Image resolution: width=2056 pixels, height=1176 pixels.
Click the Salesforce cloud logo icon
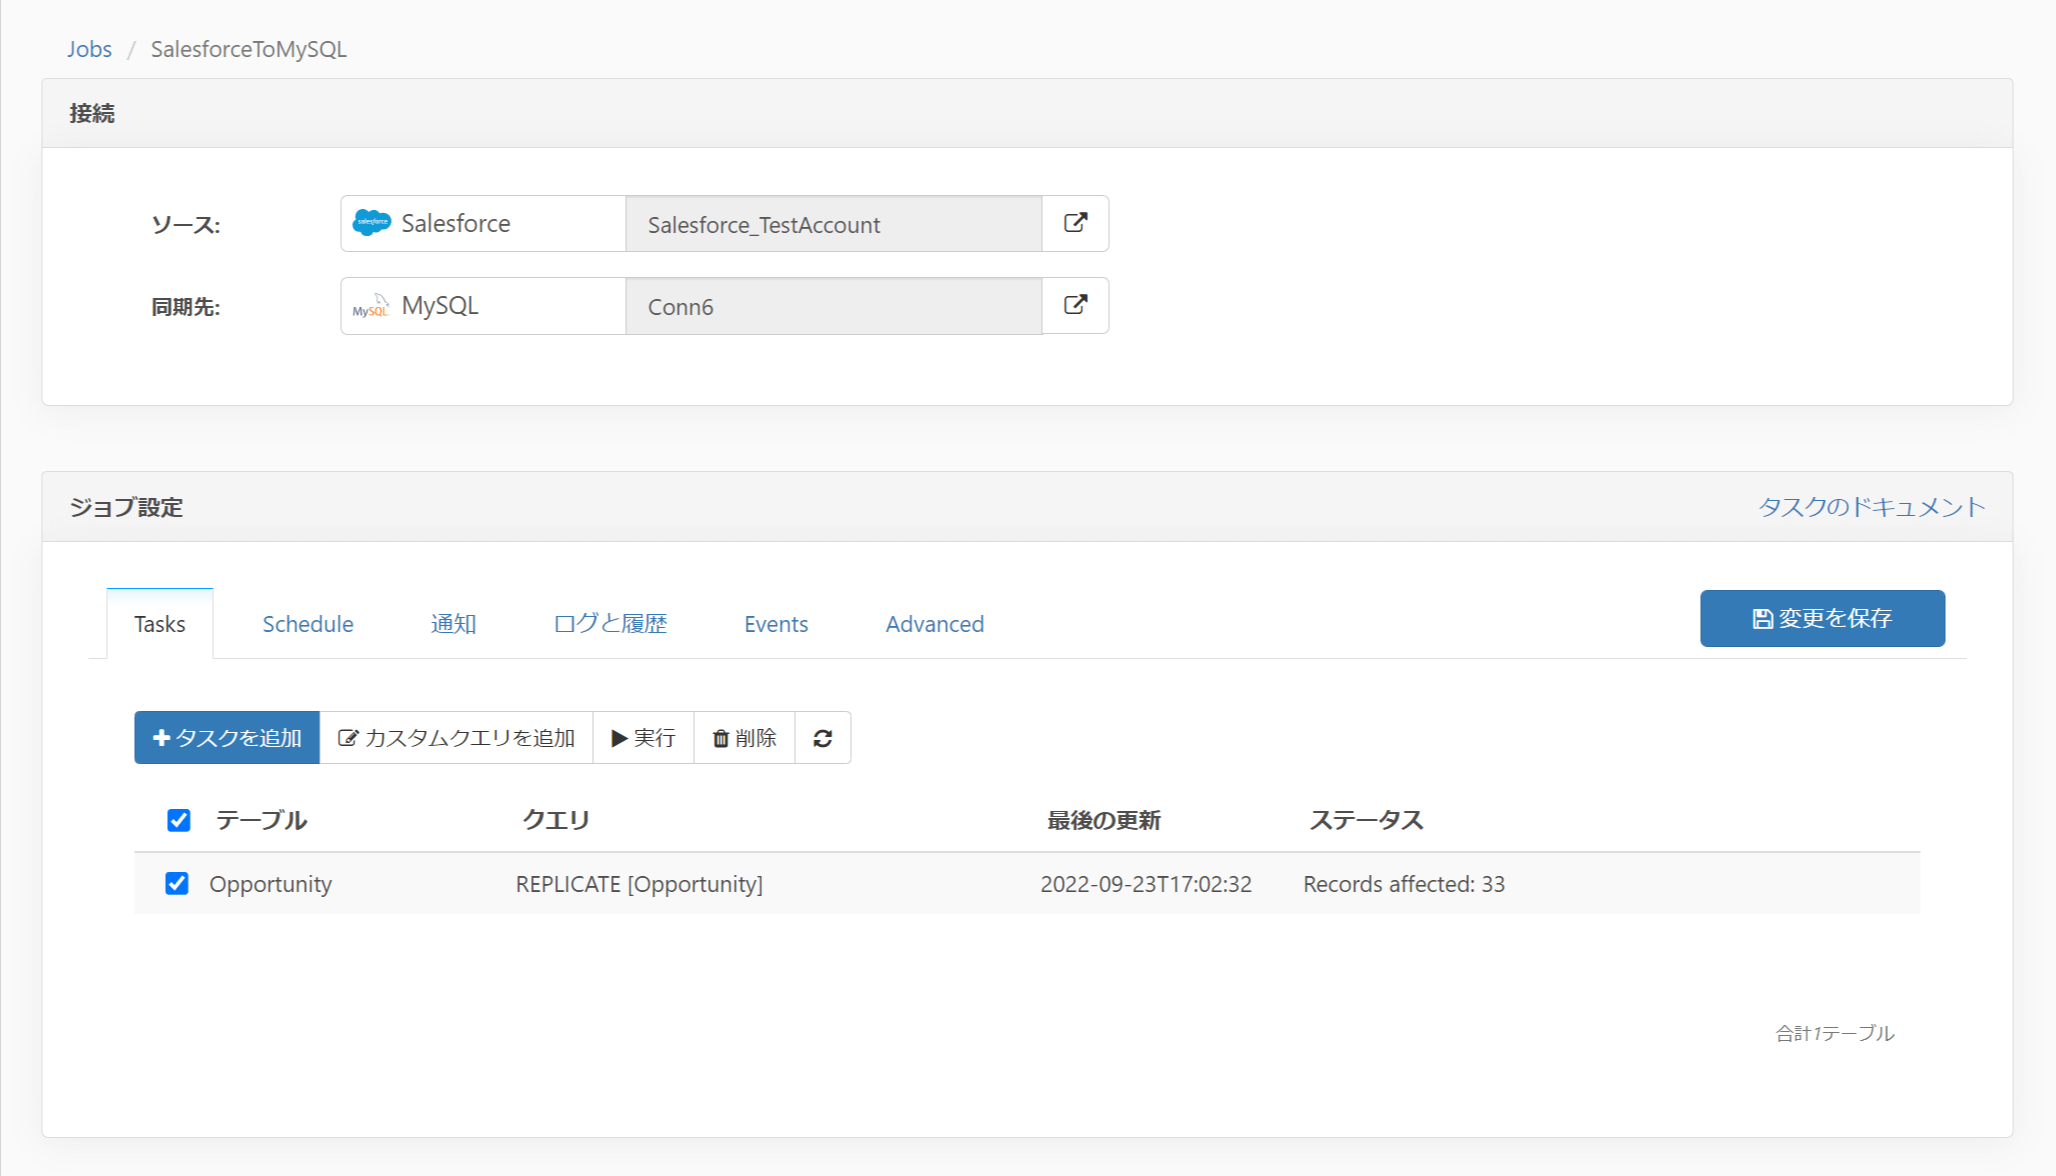(372, 223)
